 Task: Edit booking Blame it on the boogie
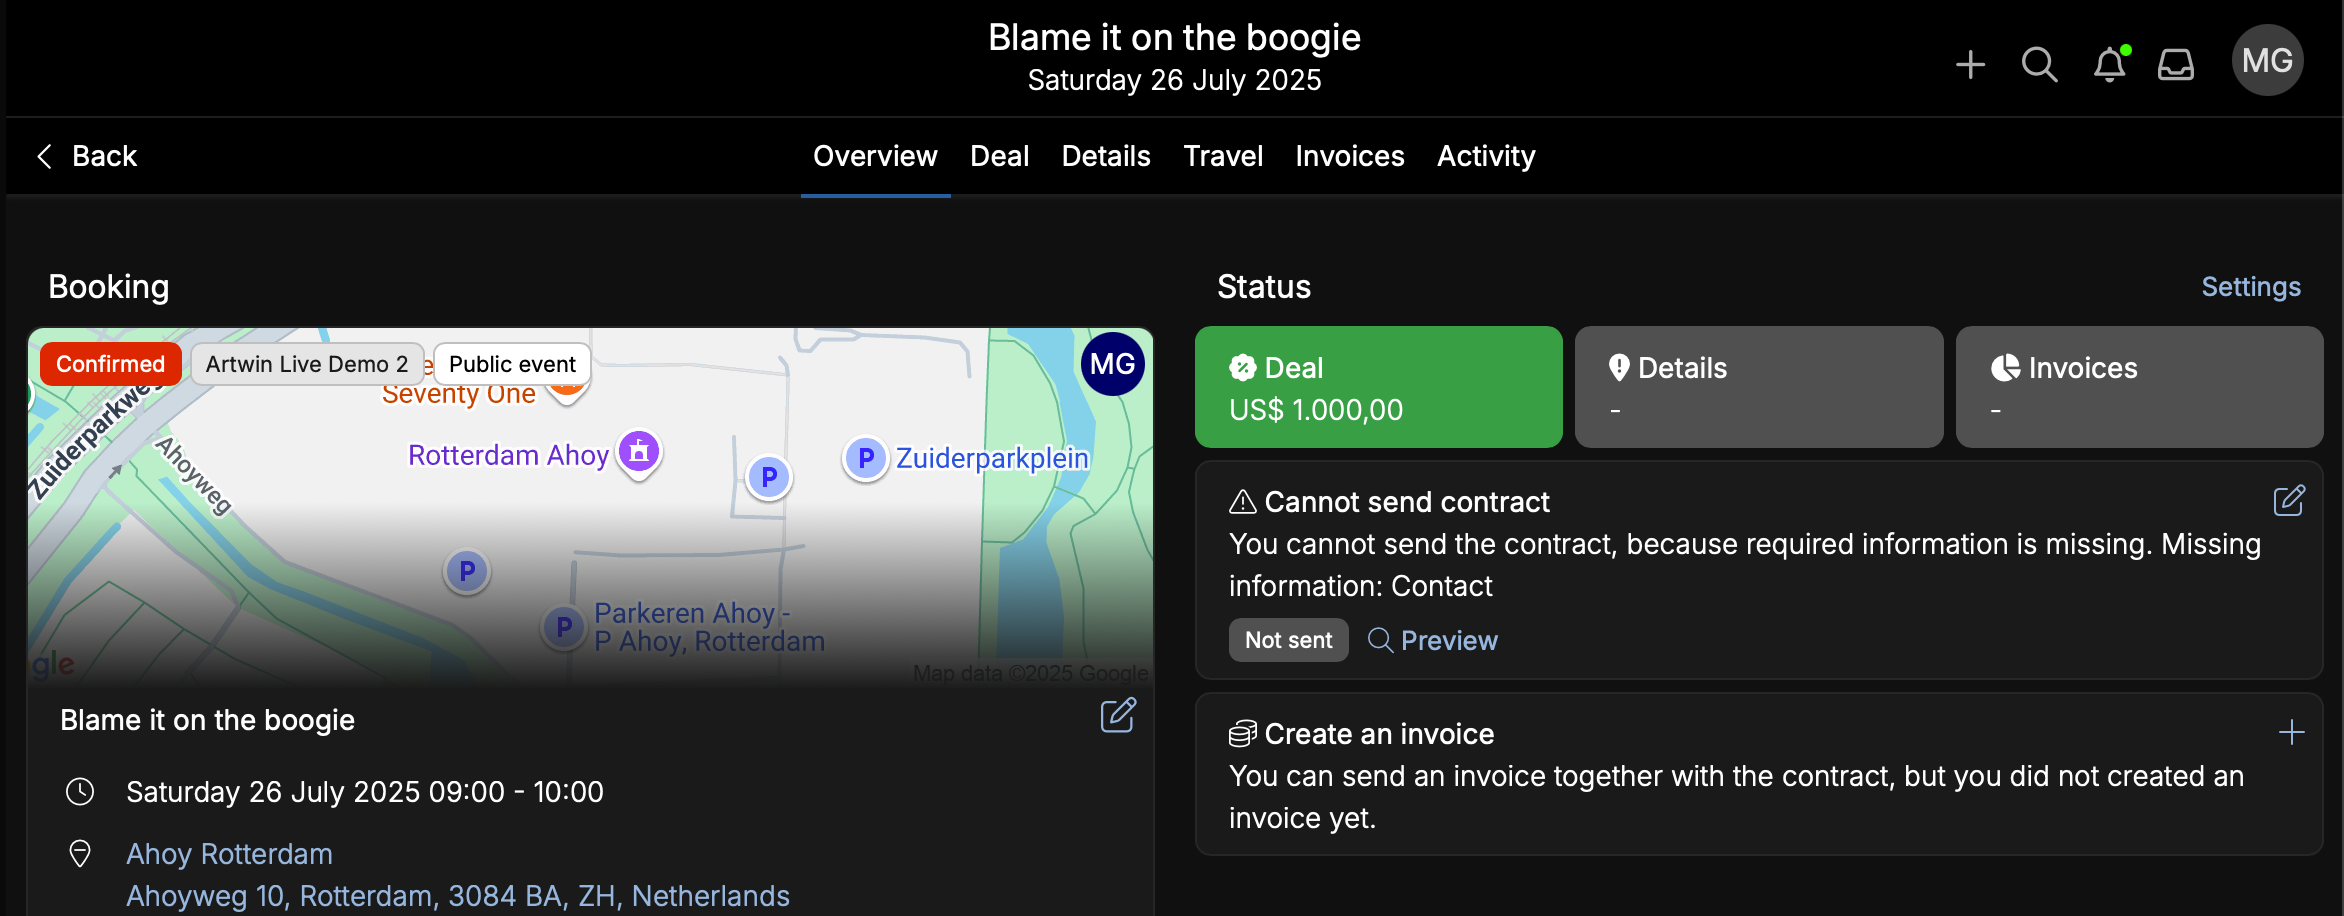(x=1118, y=715)
